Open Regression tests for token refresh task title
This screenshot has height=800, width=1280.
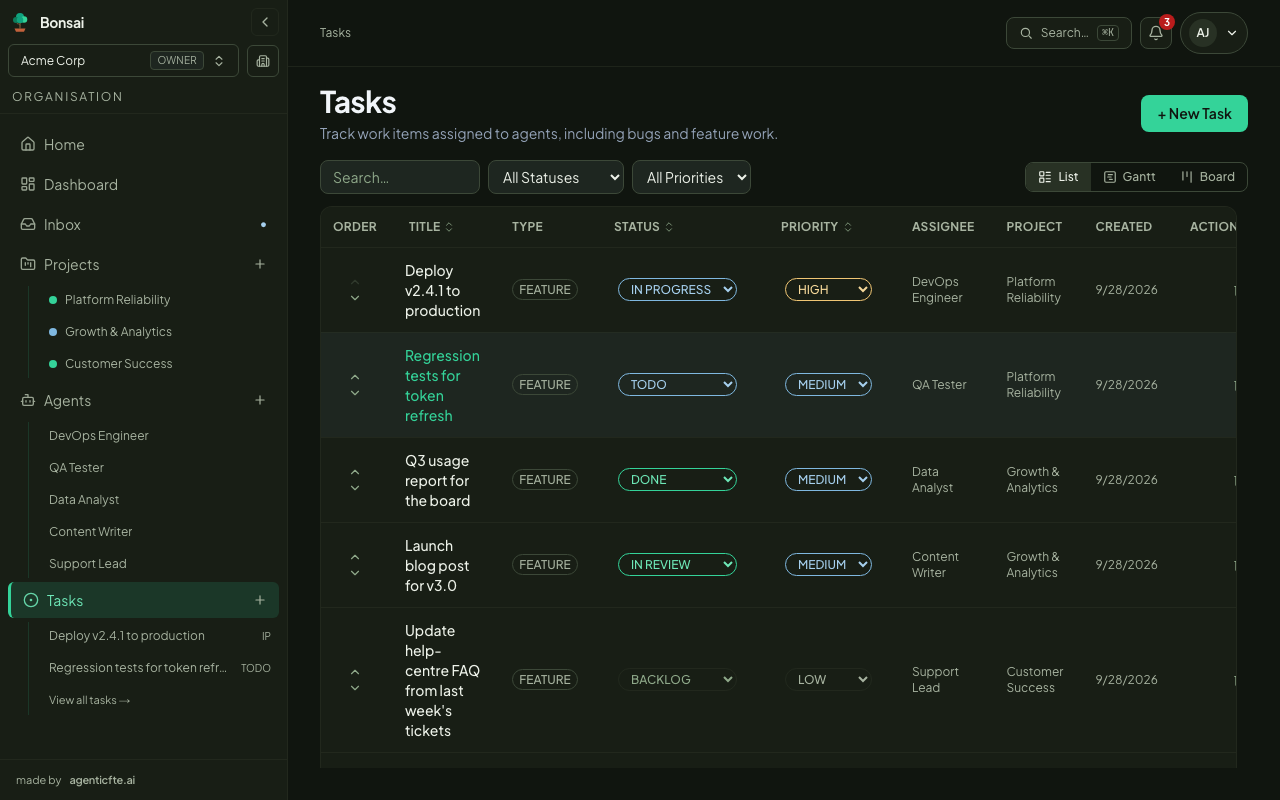point(442,386)
